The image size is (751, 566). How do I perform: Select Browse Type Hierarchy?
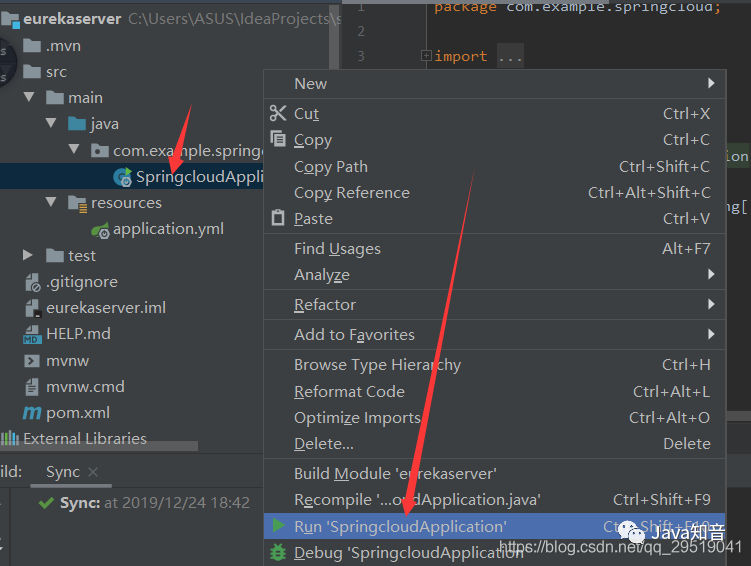[x=495, y=365]
